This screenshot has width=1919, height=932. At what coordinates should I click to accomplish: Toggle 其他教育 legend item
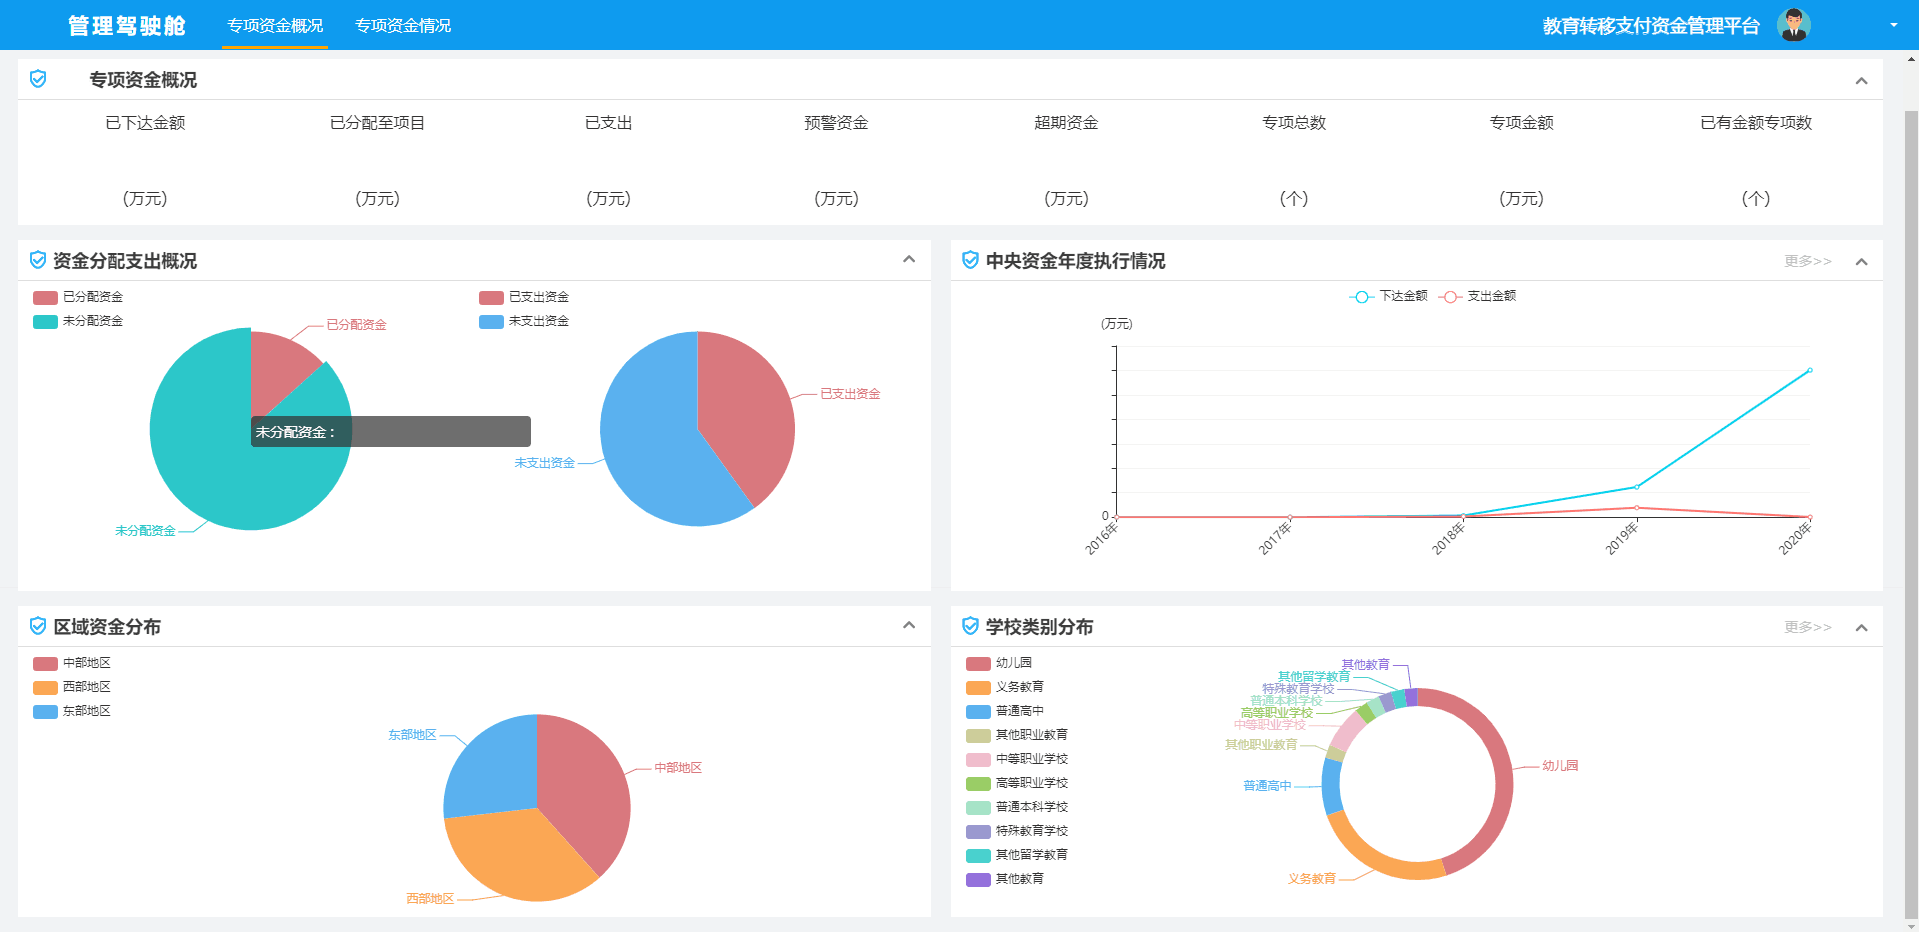click(x=1005, y=879)
